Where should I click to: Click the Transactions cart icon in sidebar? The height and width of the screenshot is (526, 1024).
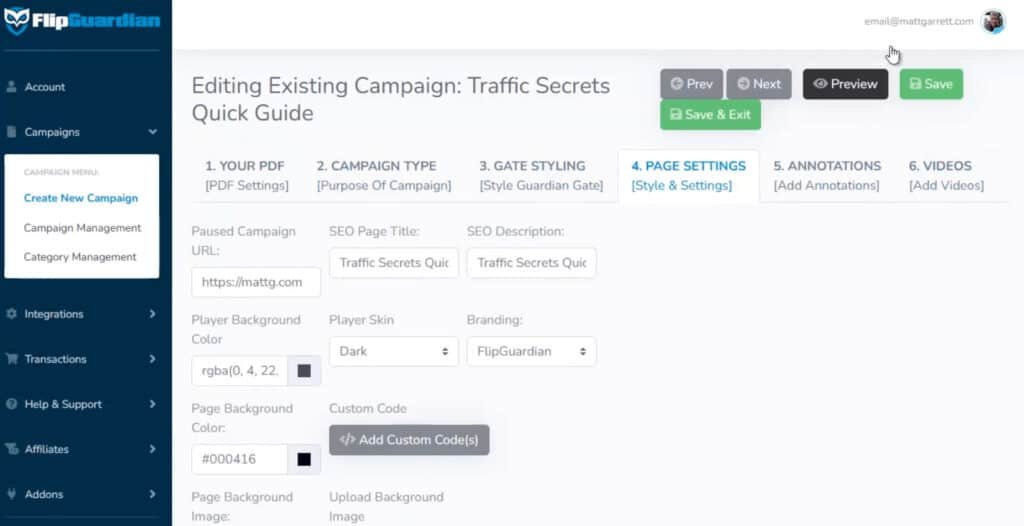point(12,359)
